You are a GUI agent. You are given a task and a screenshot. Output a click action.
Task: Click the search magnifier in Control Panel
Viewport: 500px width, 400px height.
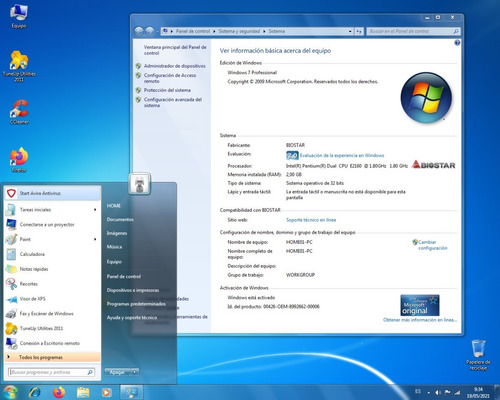point(456,31)
